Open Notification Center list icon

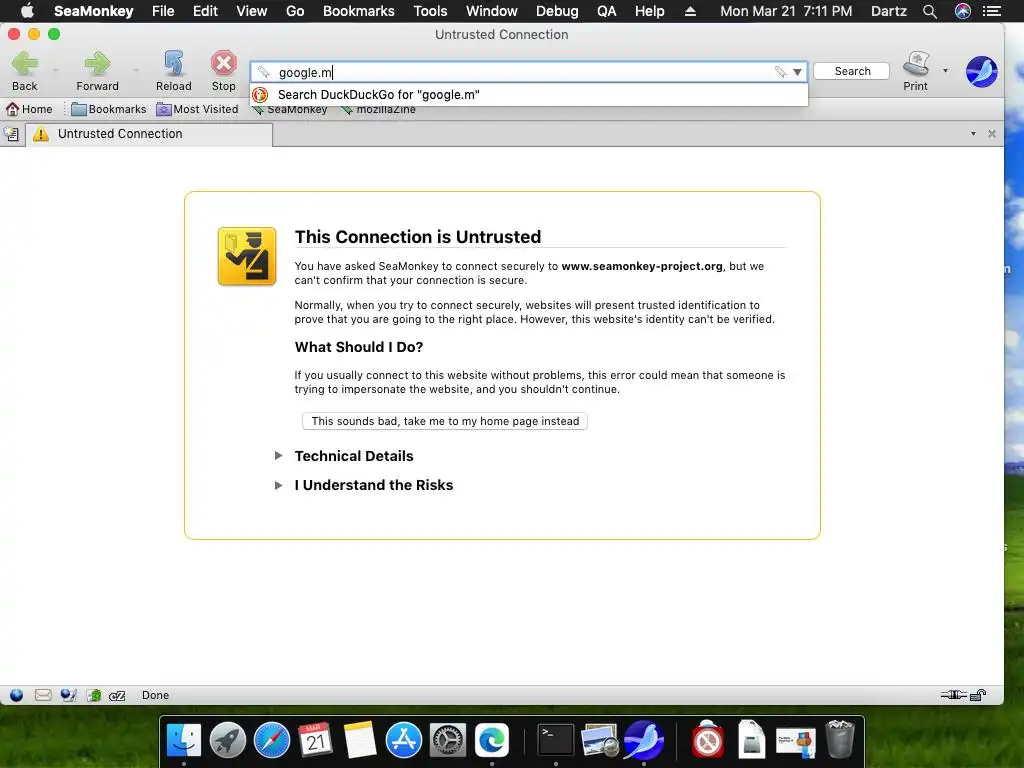(x=992, y=11)
